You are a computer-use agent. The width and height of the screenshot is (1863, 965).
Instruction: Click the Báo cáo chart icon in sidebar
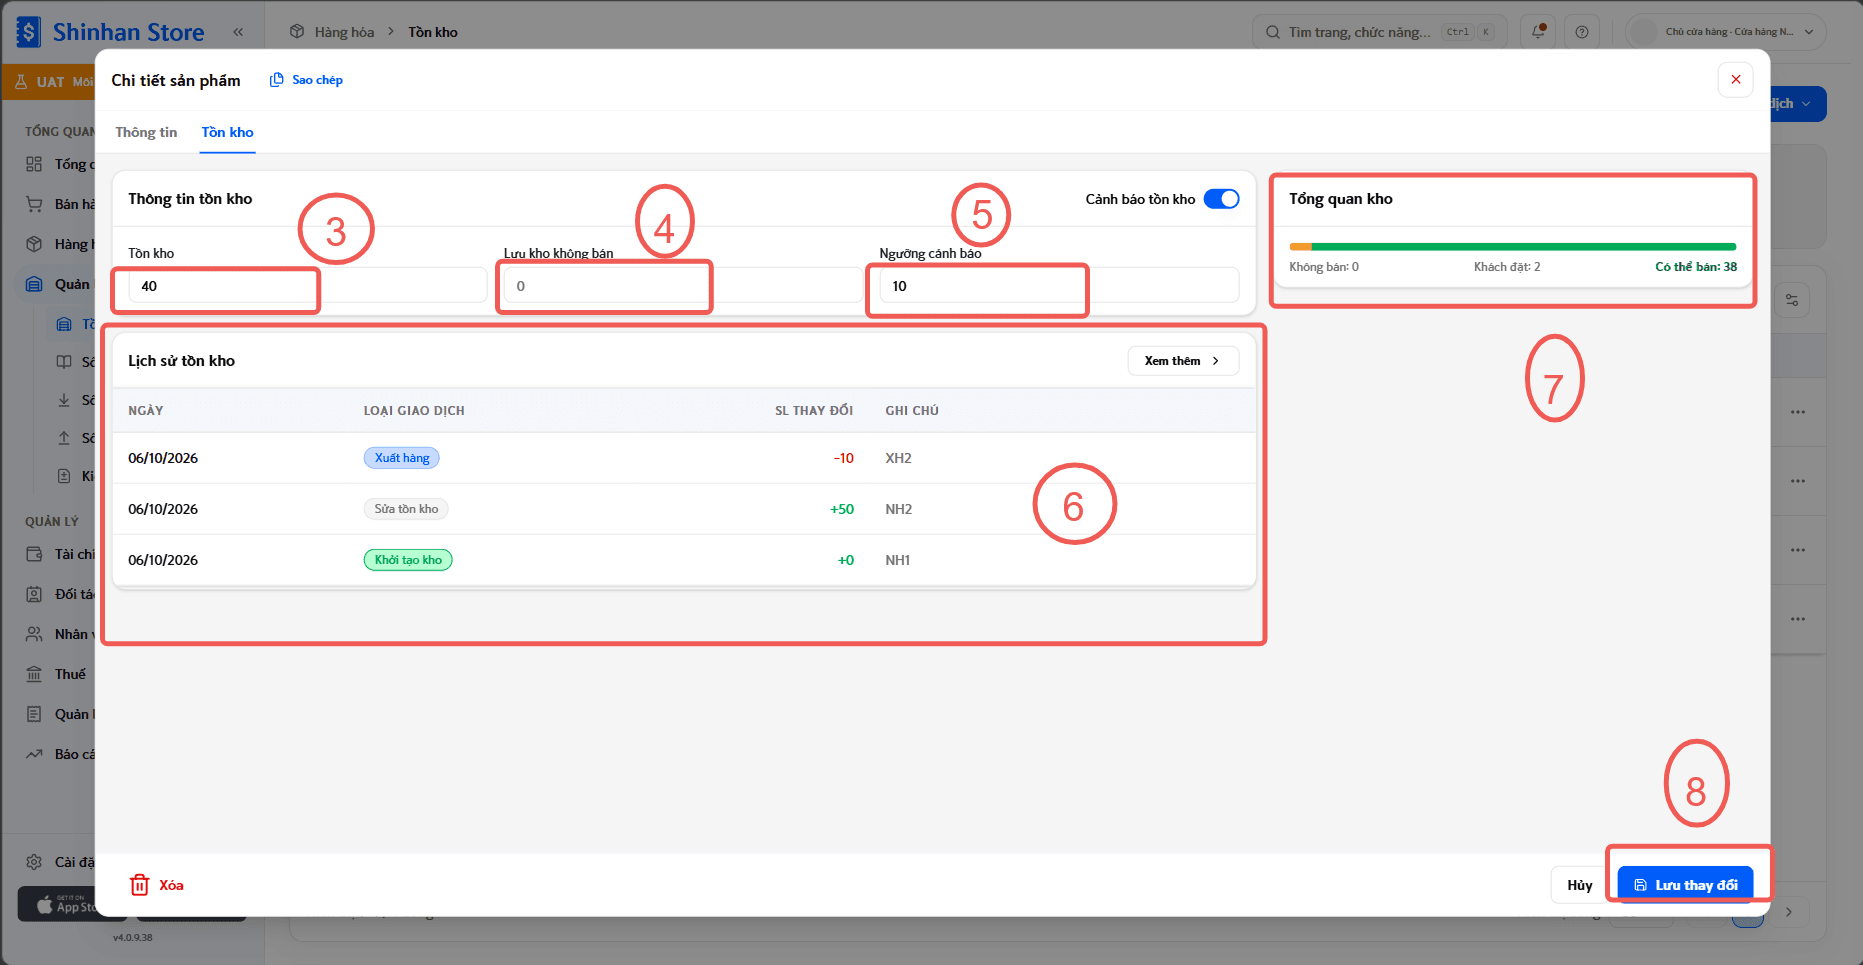34,754
